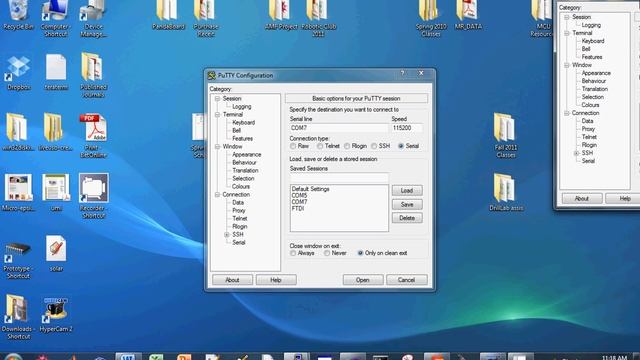This screenshot has width=640, height=360.
Task: Select the MR_DATA PDF icon
Action: point(468,12)
